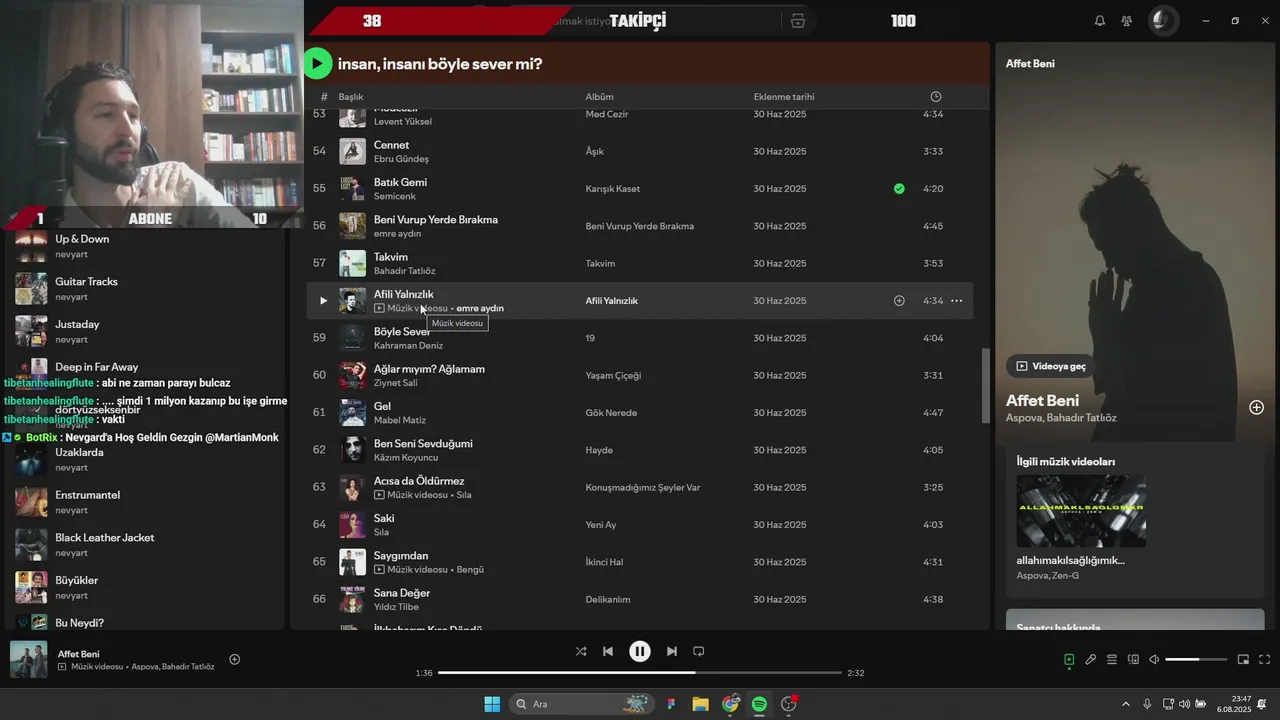This screenshot has width=1280, height=720.
Task: Toggle repeat mode
Action: [699, 651]
